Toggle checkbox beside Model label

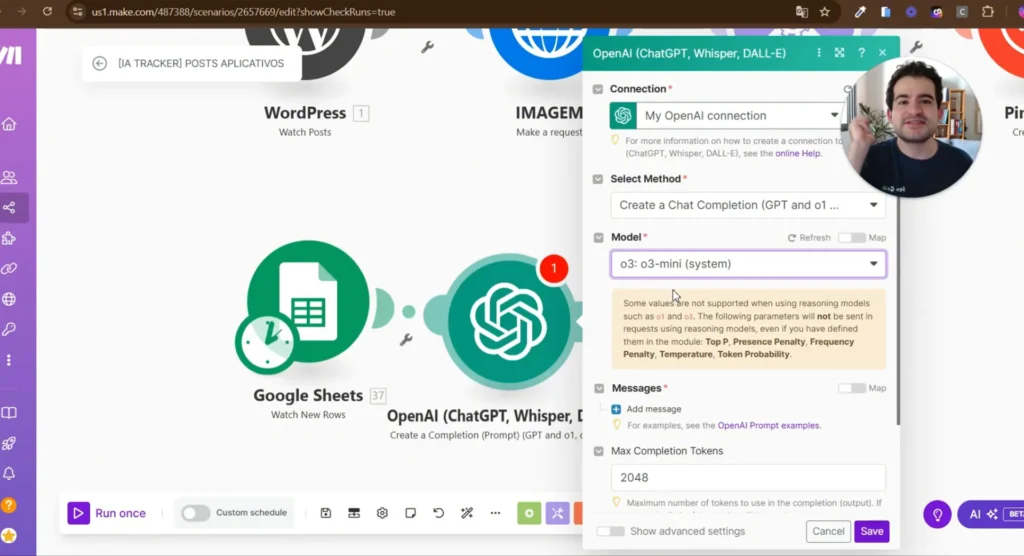598,238
